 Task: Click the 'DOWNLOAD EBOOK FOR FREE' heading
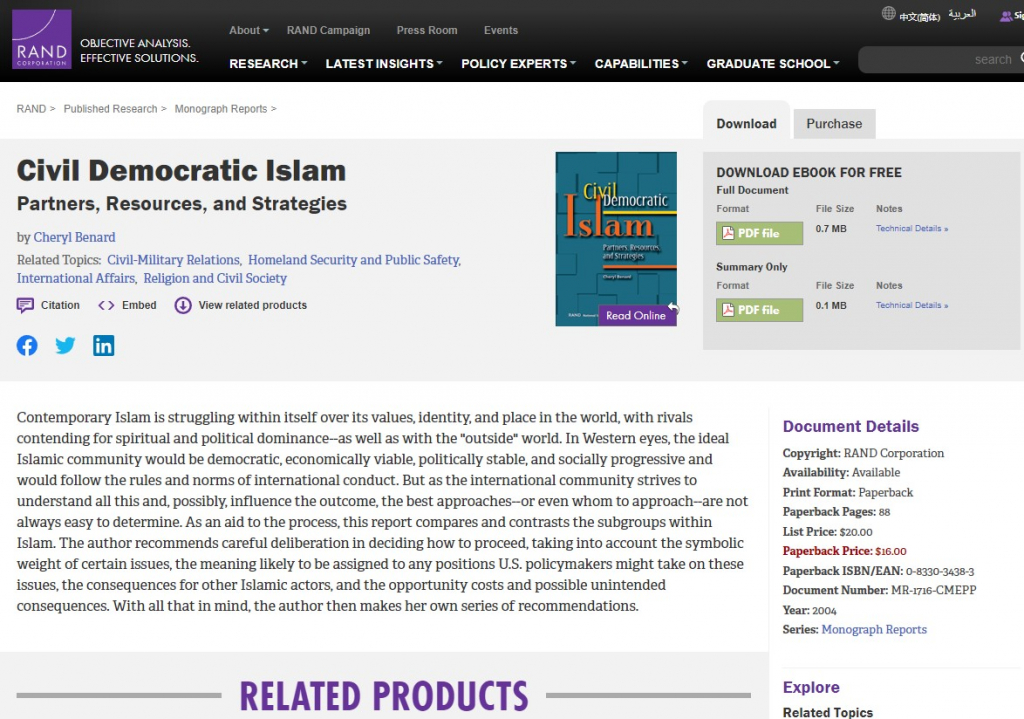click(808, 172)
